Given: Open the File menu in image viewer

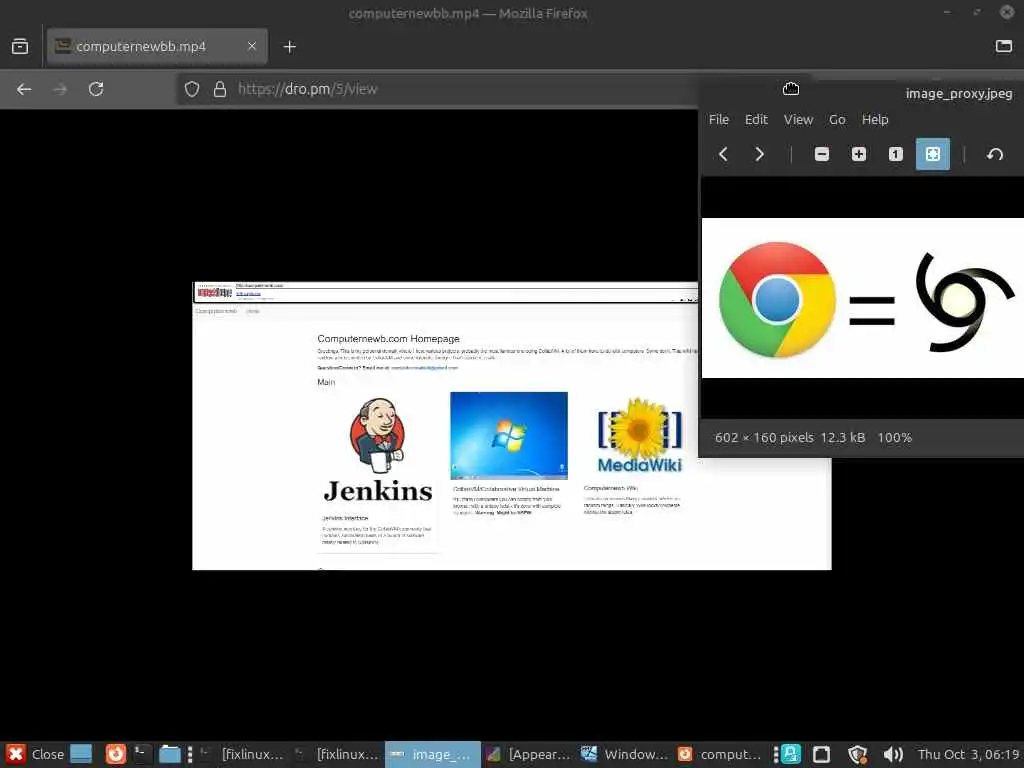Looking at the screenshot, I should click(718, 120).
